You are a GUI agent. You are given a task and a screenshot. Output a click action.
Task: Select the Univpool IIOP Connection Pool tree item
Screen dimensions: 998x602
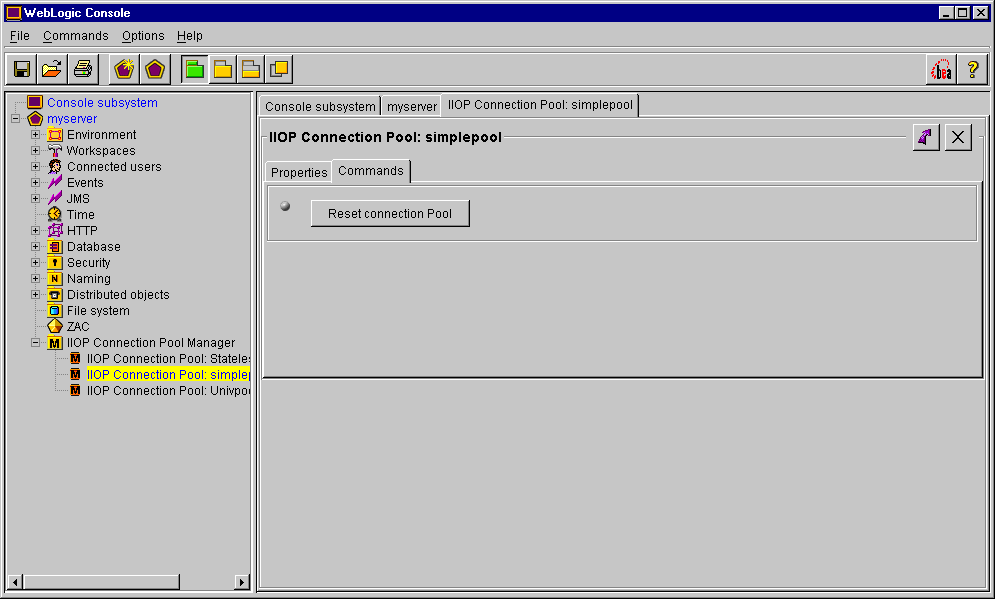click(169, 391)
